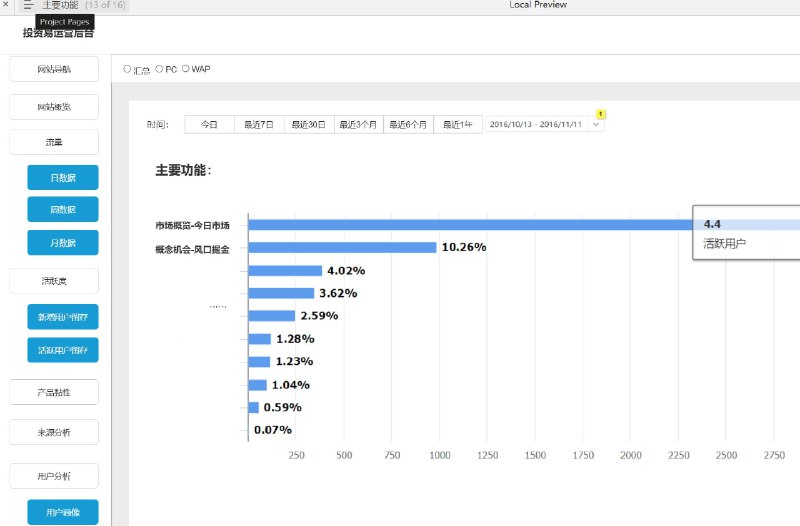Open the hamburger project pages menu

pos(28,5)
